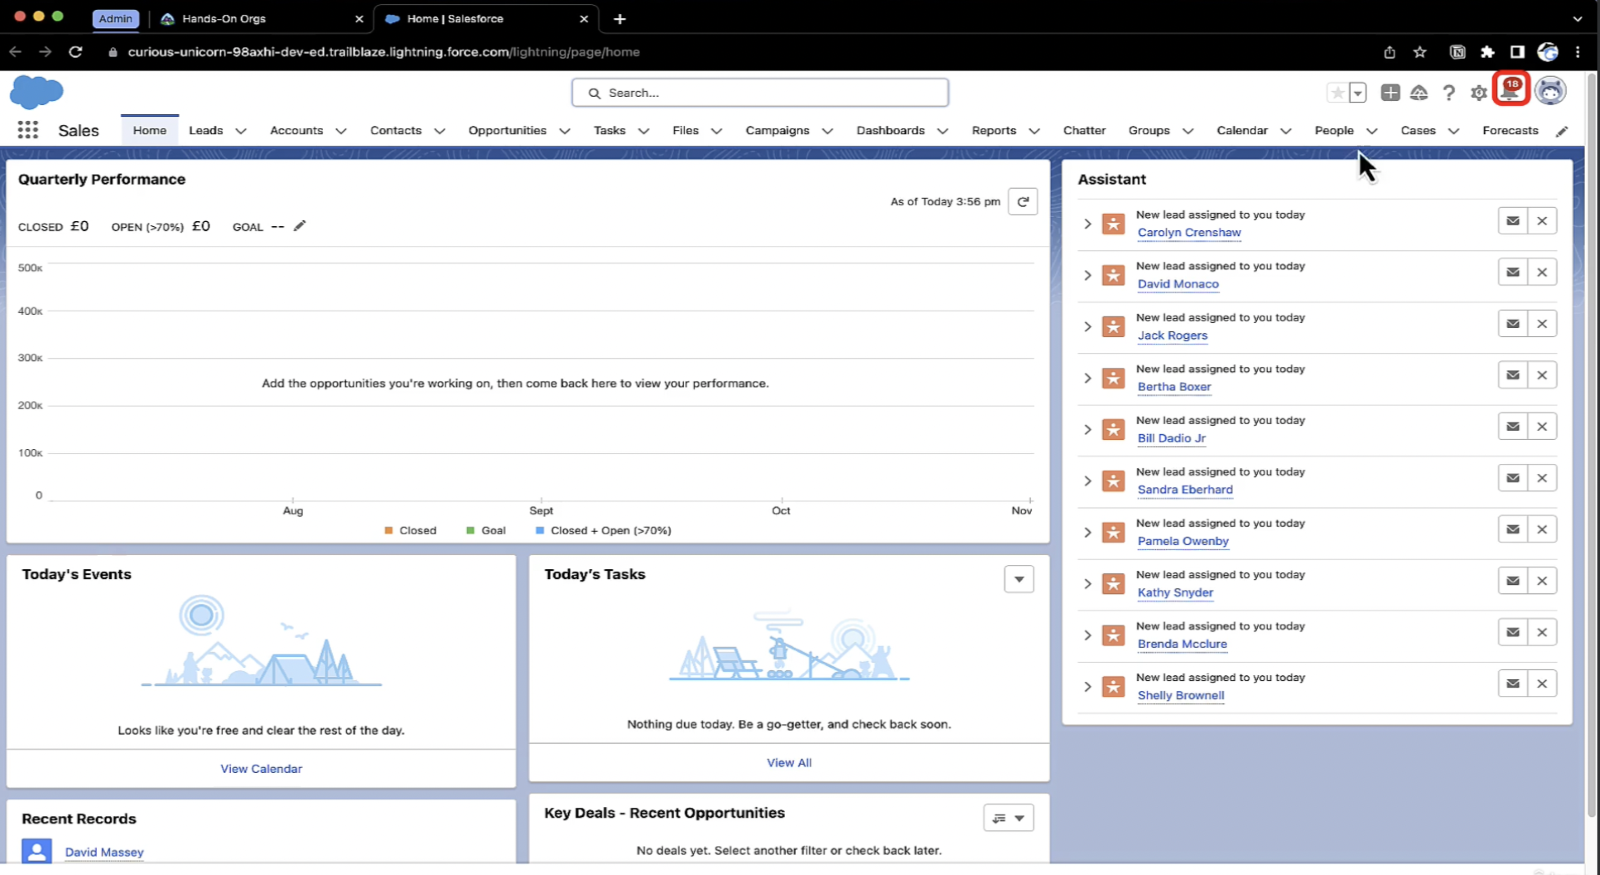
Task: Bookmark this page with the star icon
Action: 1420,52
